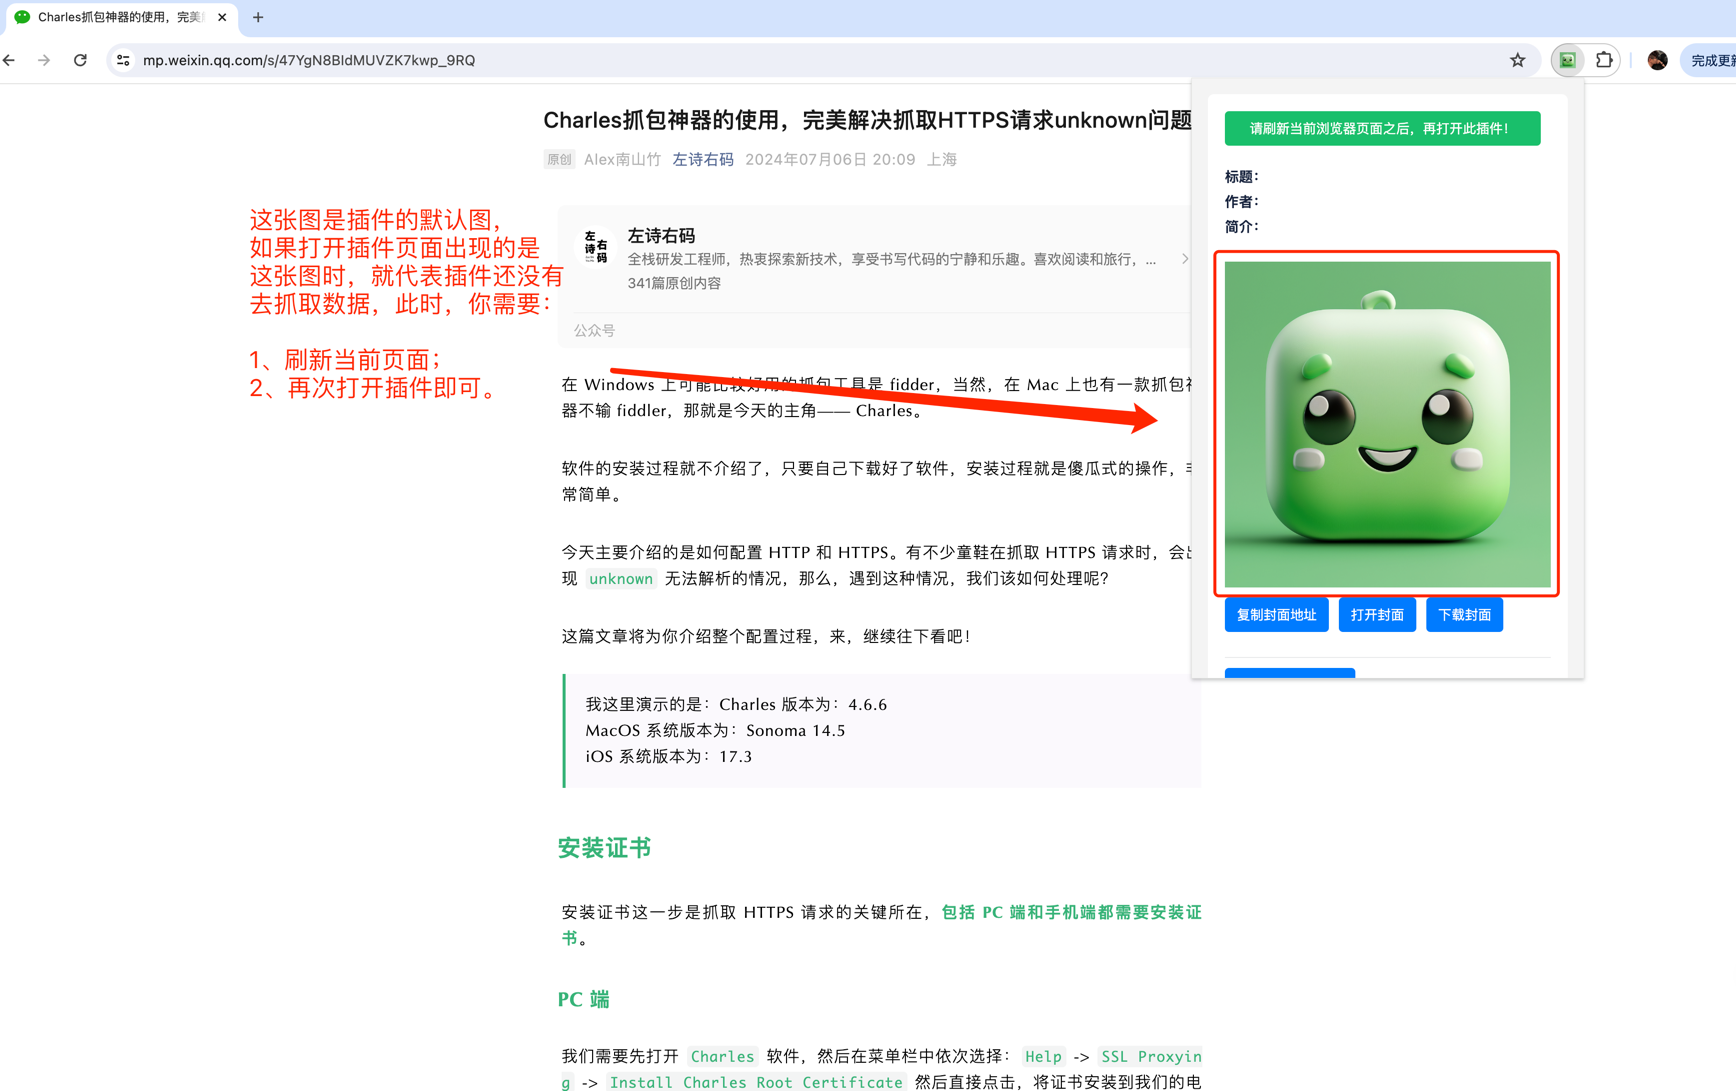Click 下载封面 button
This screenshot has width=1736, height=1091.
1464,615
